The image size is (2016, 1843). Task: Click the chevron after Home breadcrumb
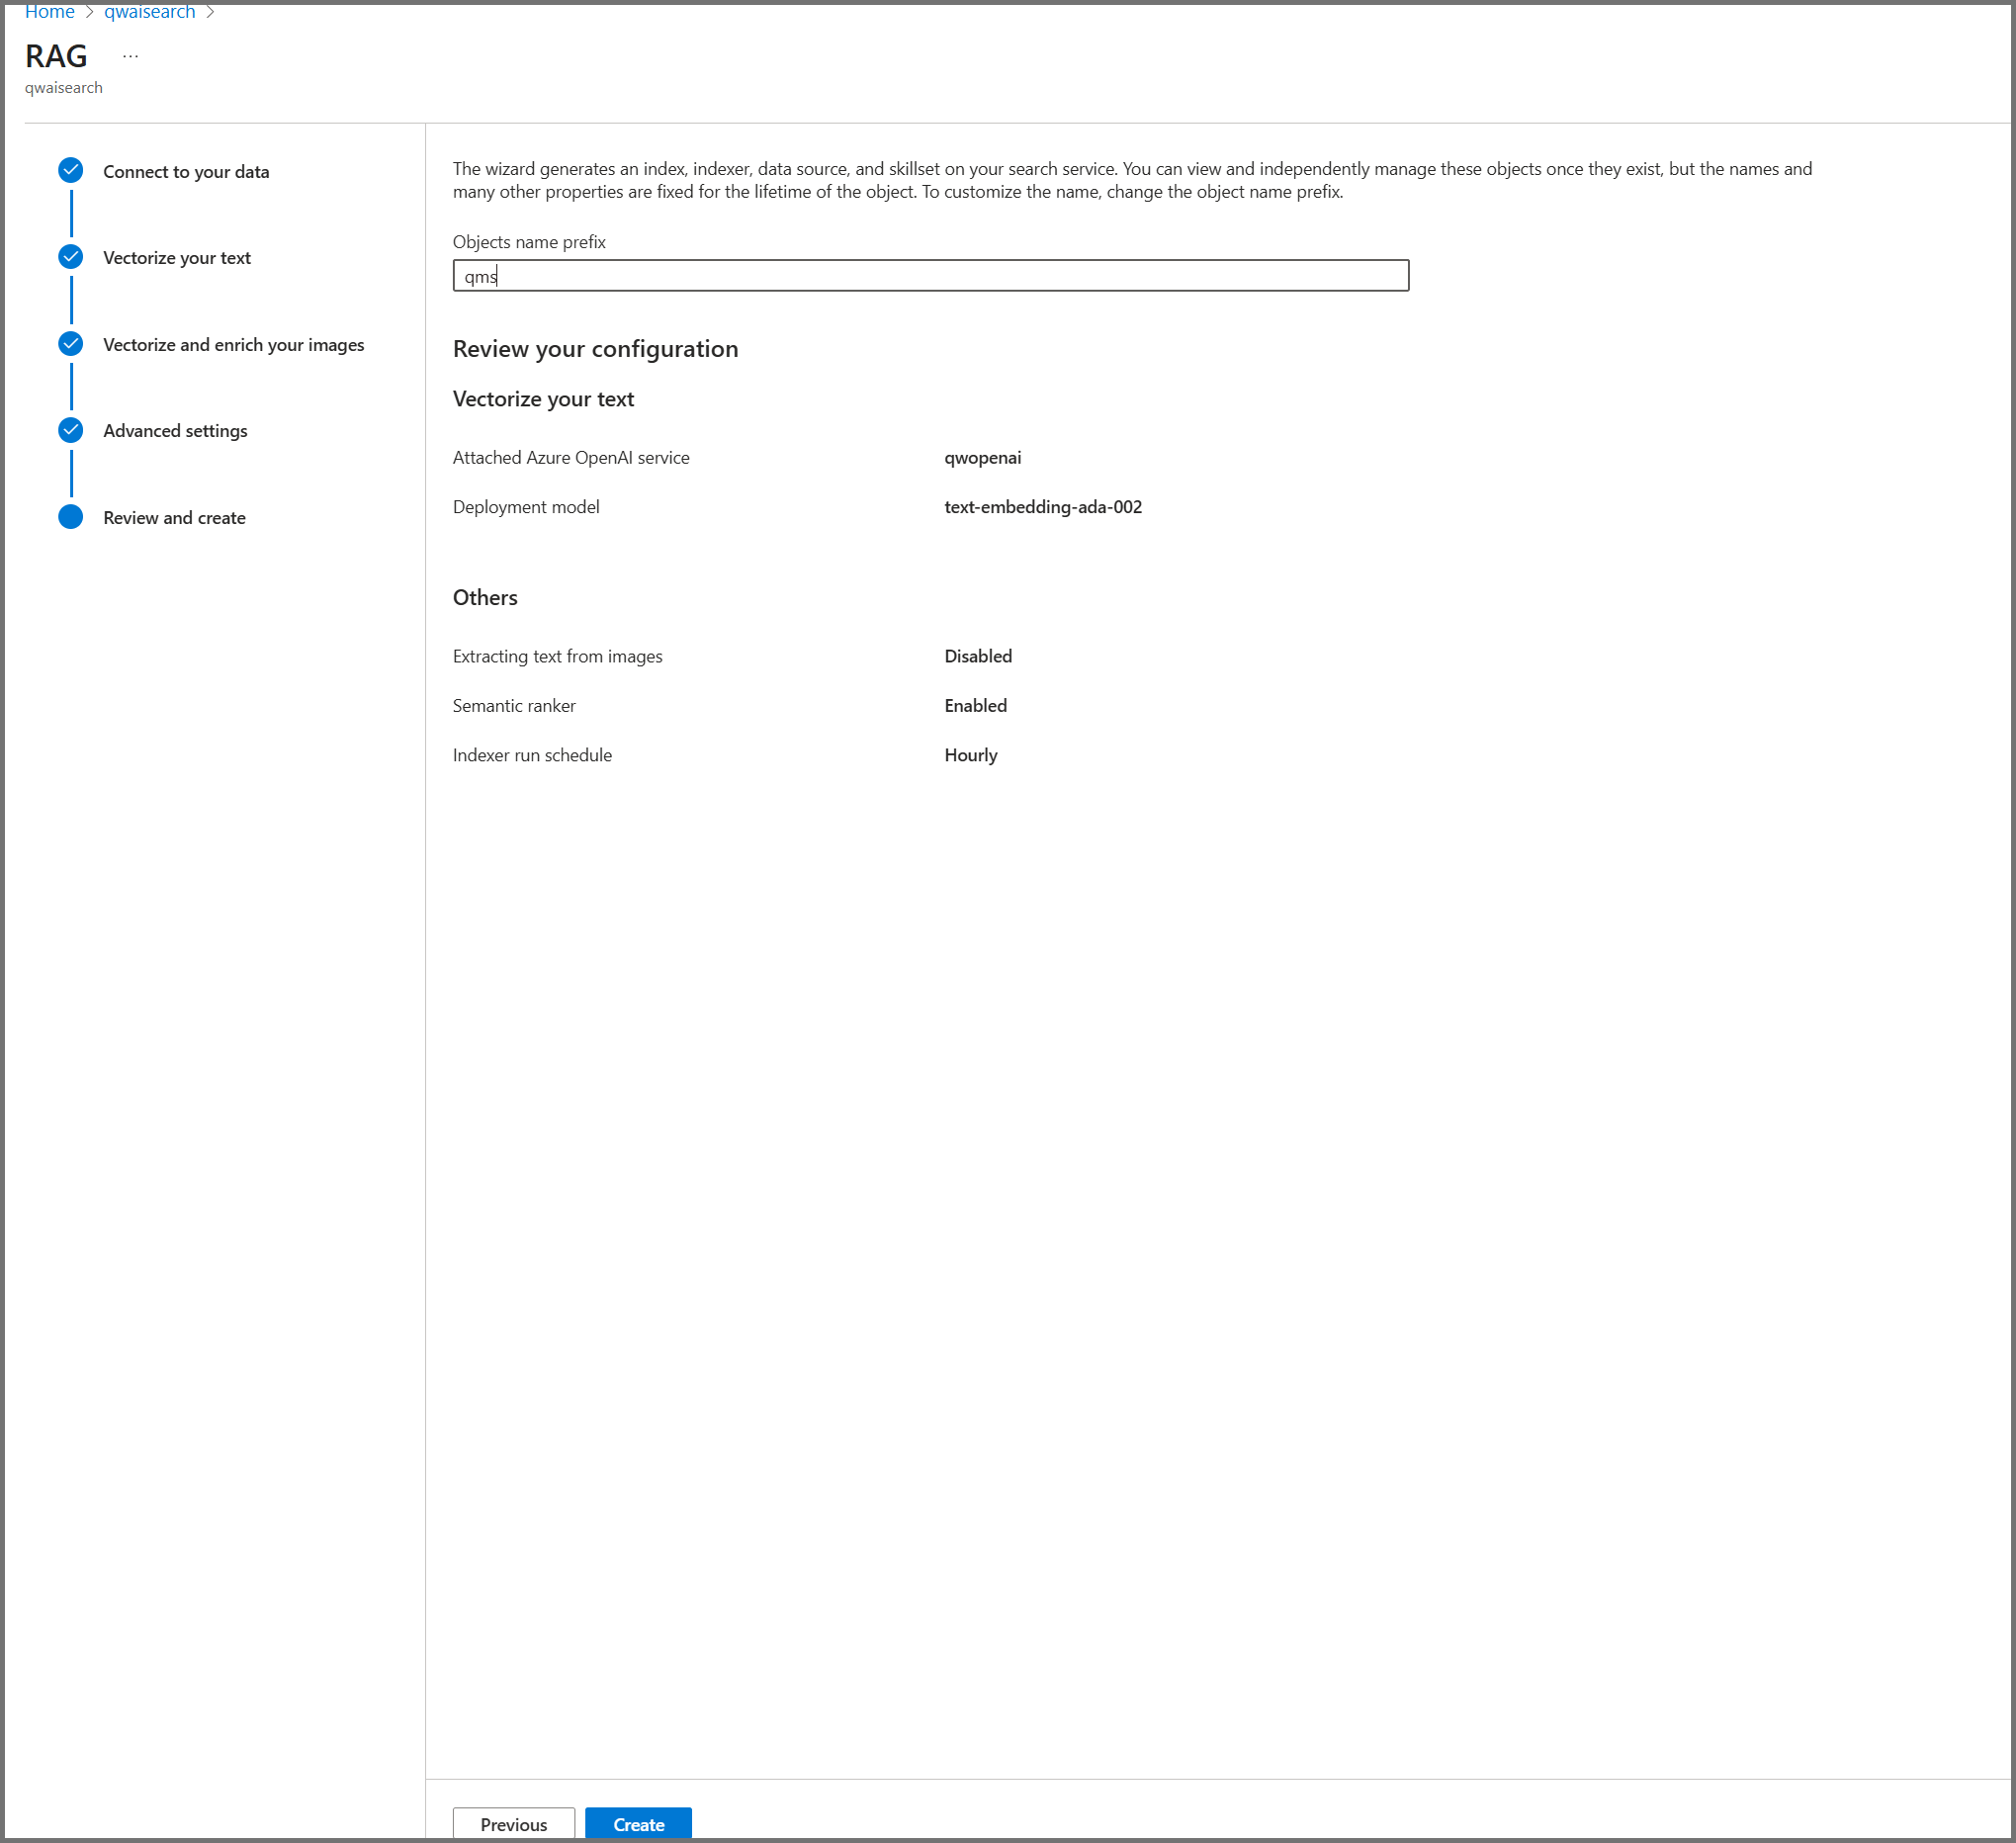click(89, 12)
